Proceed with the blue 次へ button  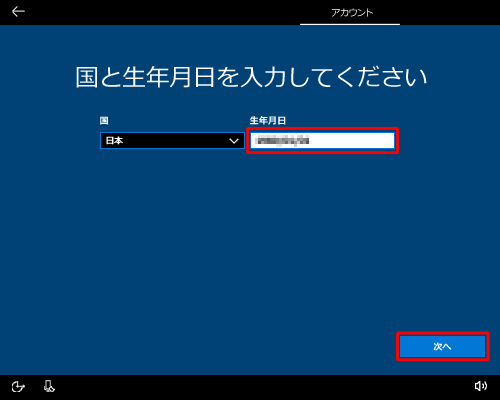tap(443, 347)
